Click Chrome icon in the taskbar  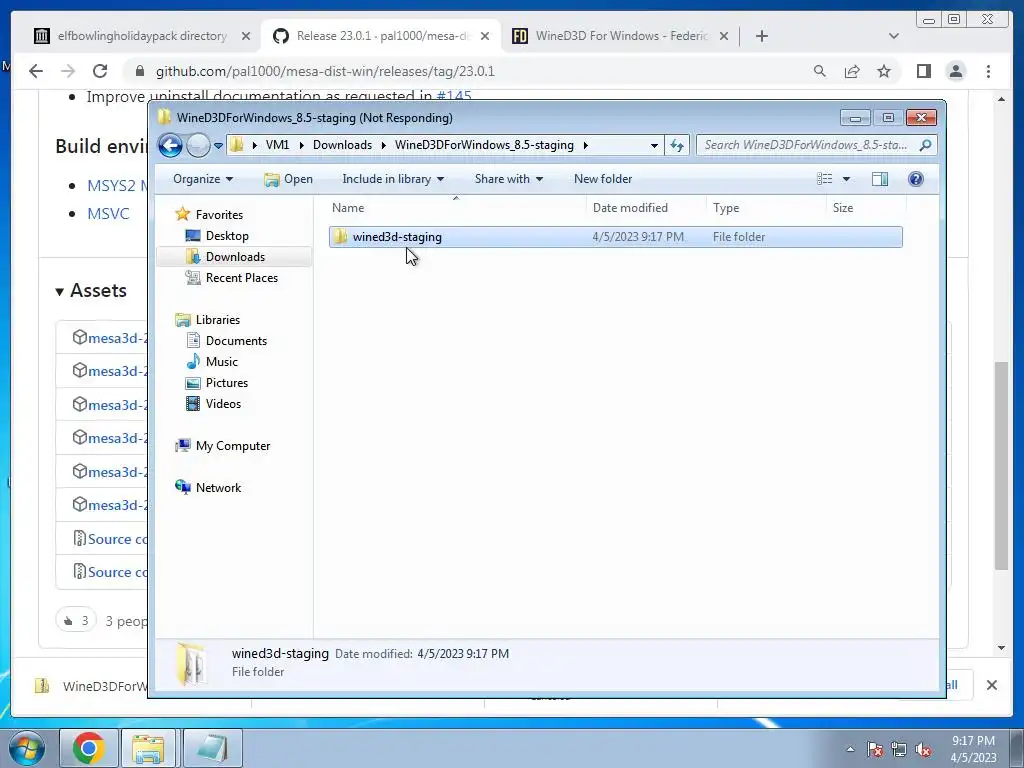(x=89, y=748)
